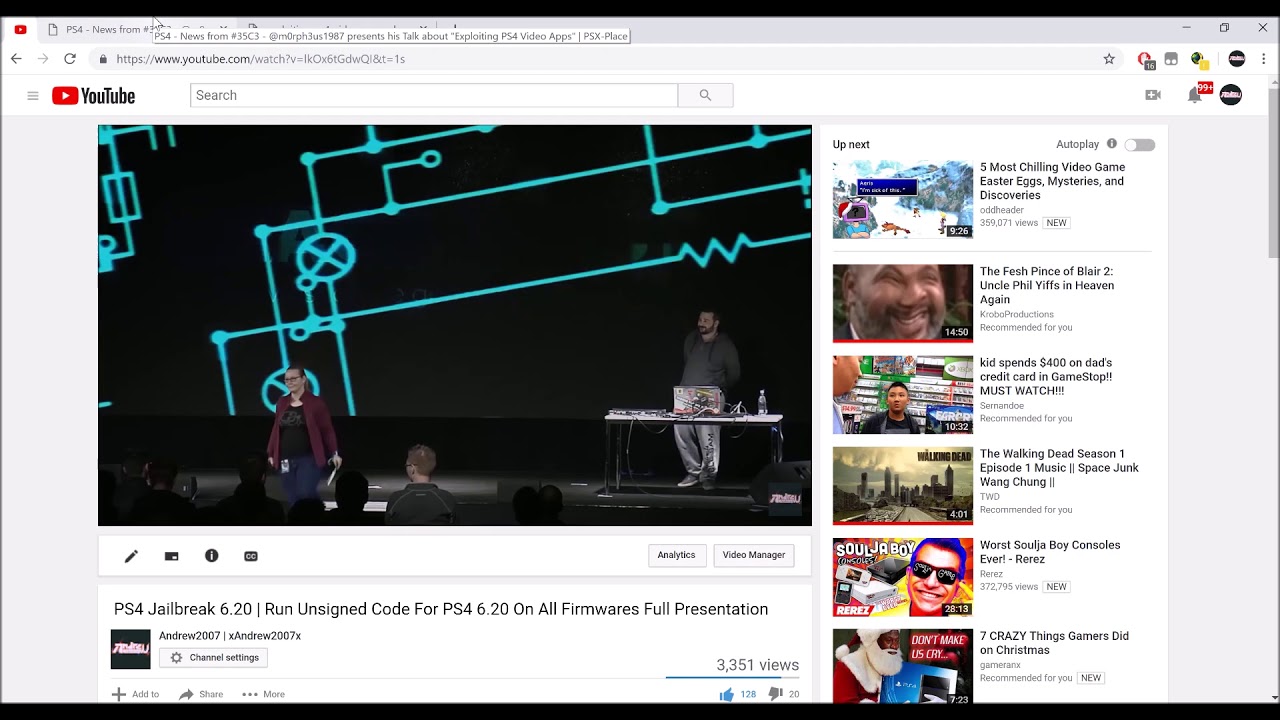The height and width of the screenshot is (720, 1280).
Task: Open the 10:32 GameStop kid thumbnail
Action: click(x=903, y=394)
